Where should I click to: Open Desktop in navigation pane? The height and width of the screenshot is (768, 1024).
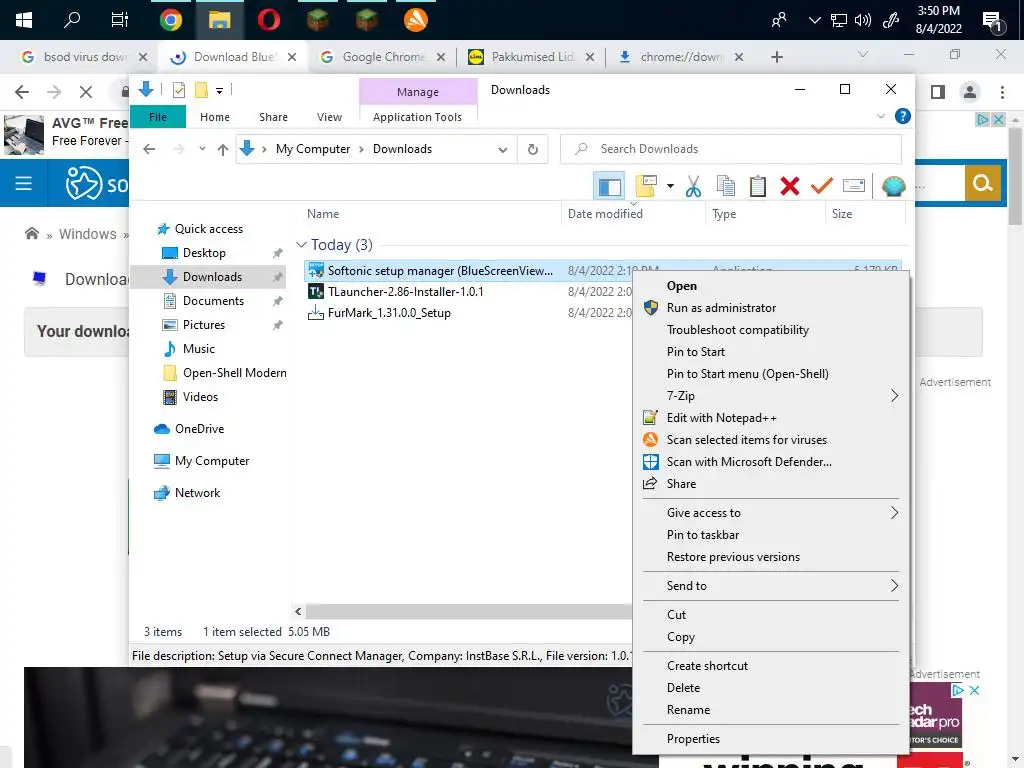(x=204, y=253)
